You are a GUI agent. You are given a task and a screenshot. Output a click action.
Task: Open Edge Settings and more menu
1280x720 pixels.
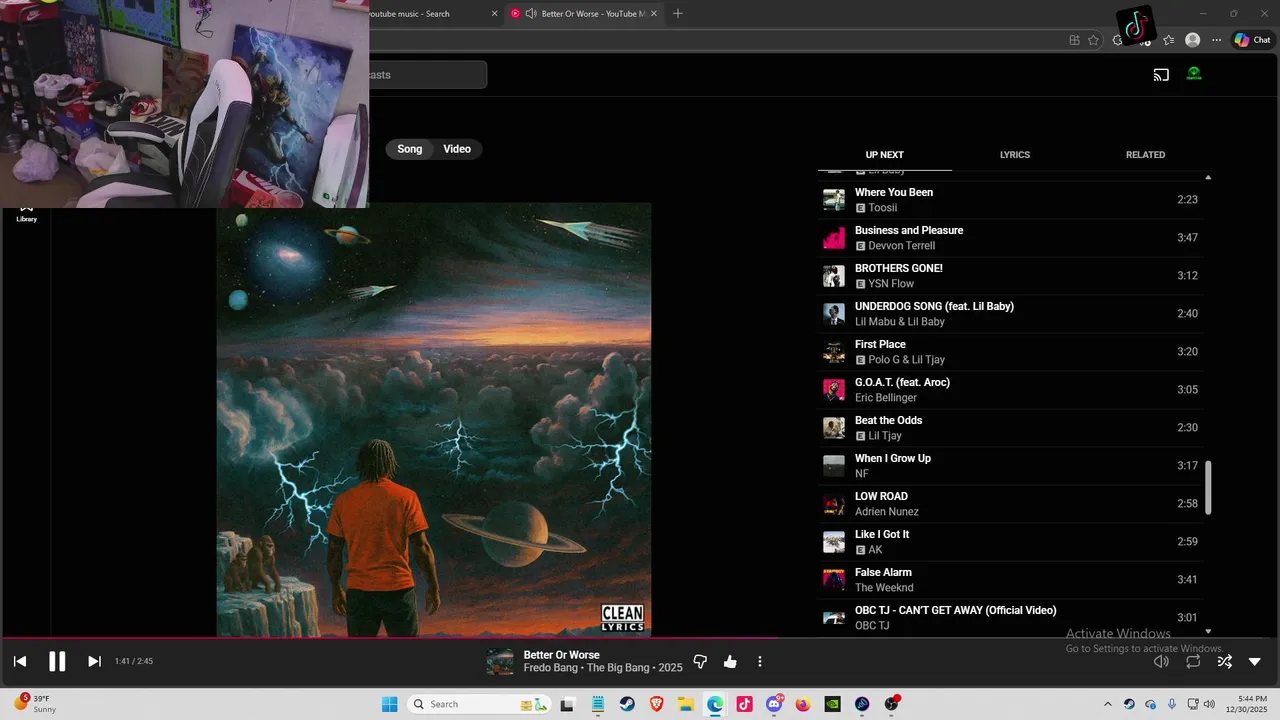point(1216,40)
